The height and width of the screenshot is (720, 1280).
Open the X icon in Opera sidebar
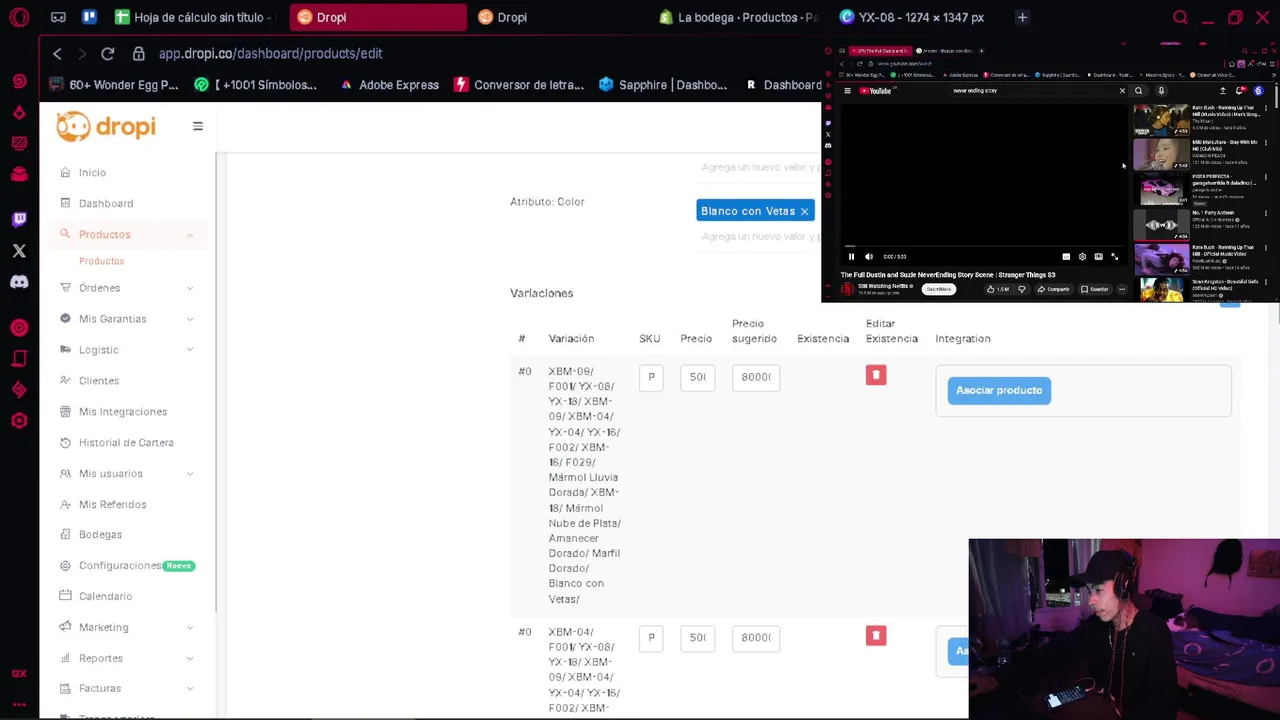(19, 251)
